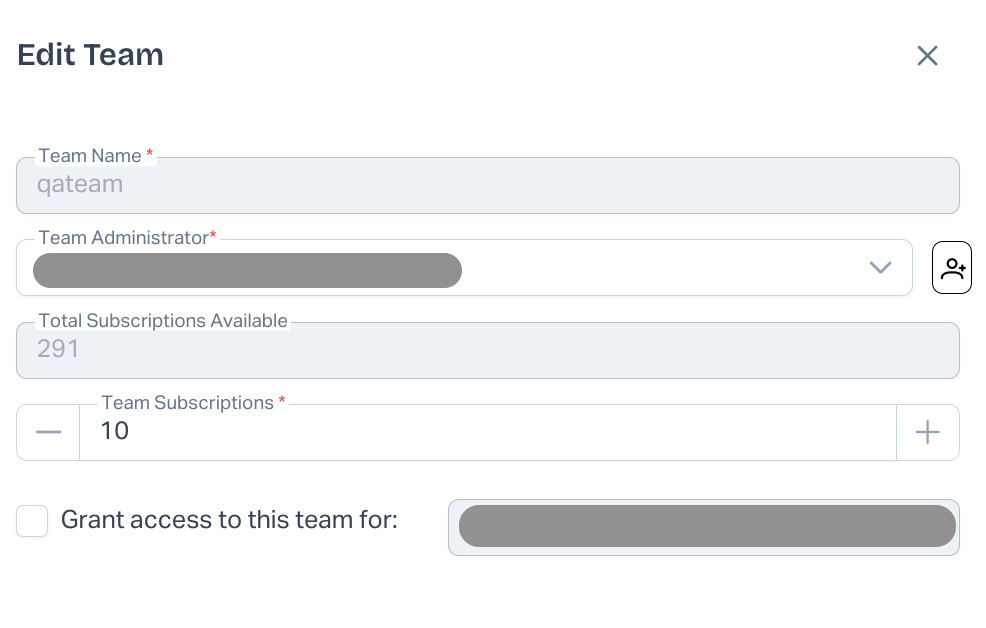The width and height of the screenshot is (986, 628).
Task: Click the Edit Team heading
Action: click(90, 55)
